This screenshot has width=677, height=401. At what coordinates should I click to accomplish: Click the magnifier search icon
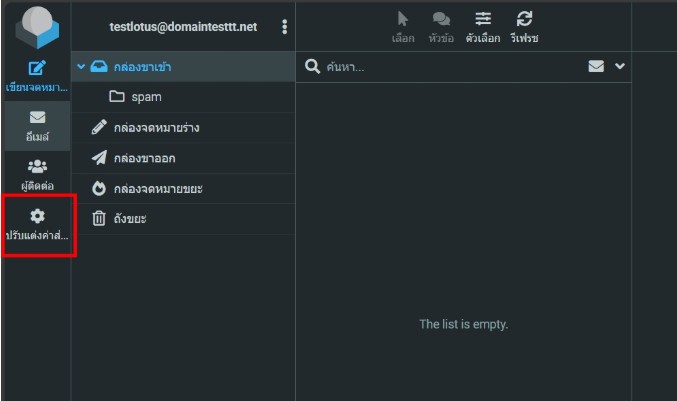(x=312, y=67)
